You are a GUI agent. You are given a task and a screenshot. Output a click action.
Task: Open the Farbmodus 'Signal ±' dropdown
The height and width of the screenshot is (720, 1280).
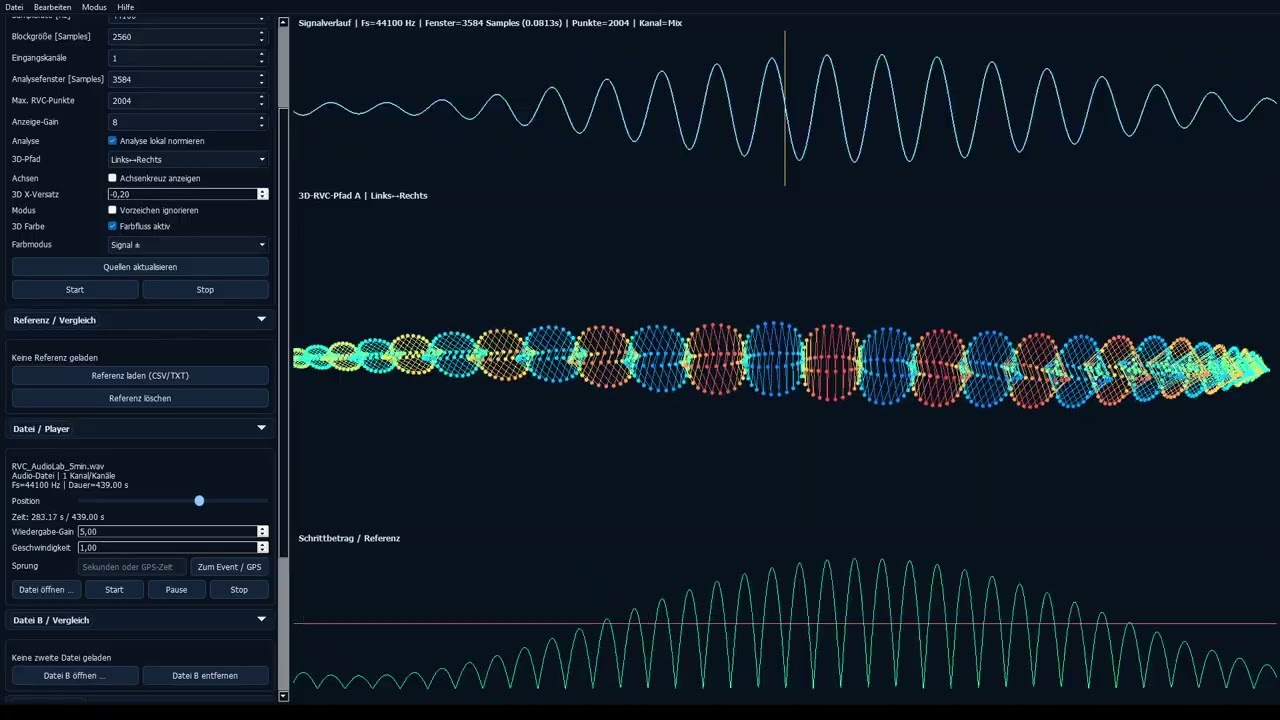click(188, 244)
